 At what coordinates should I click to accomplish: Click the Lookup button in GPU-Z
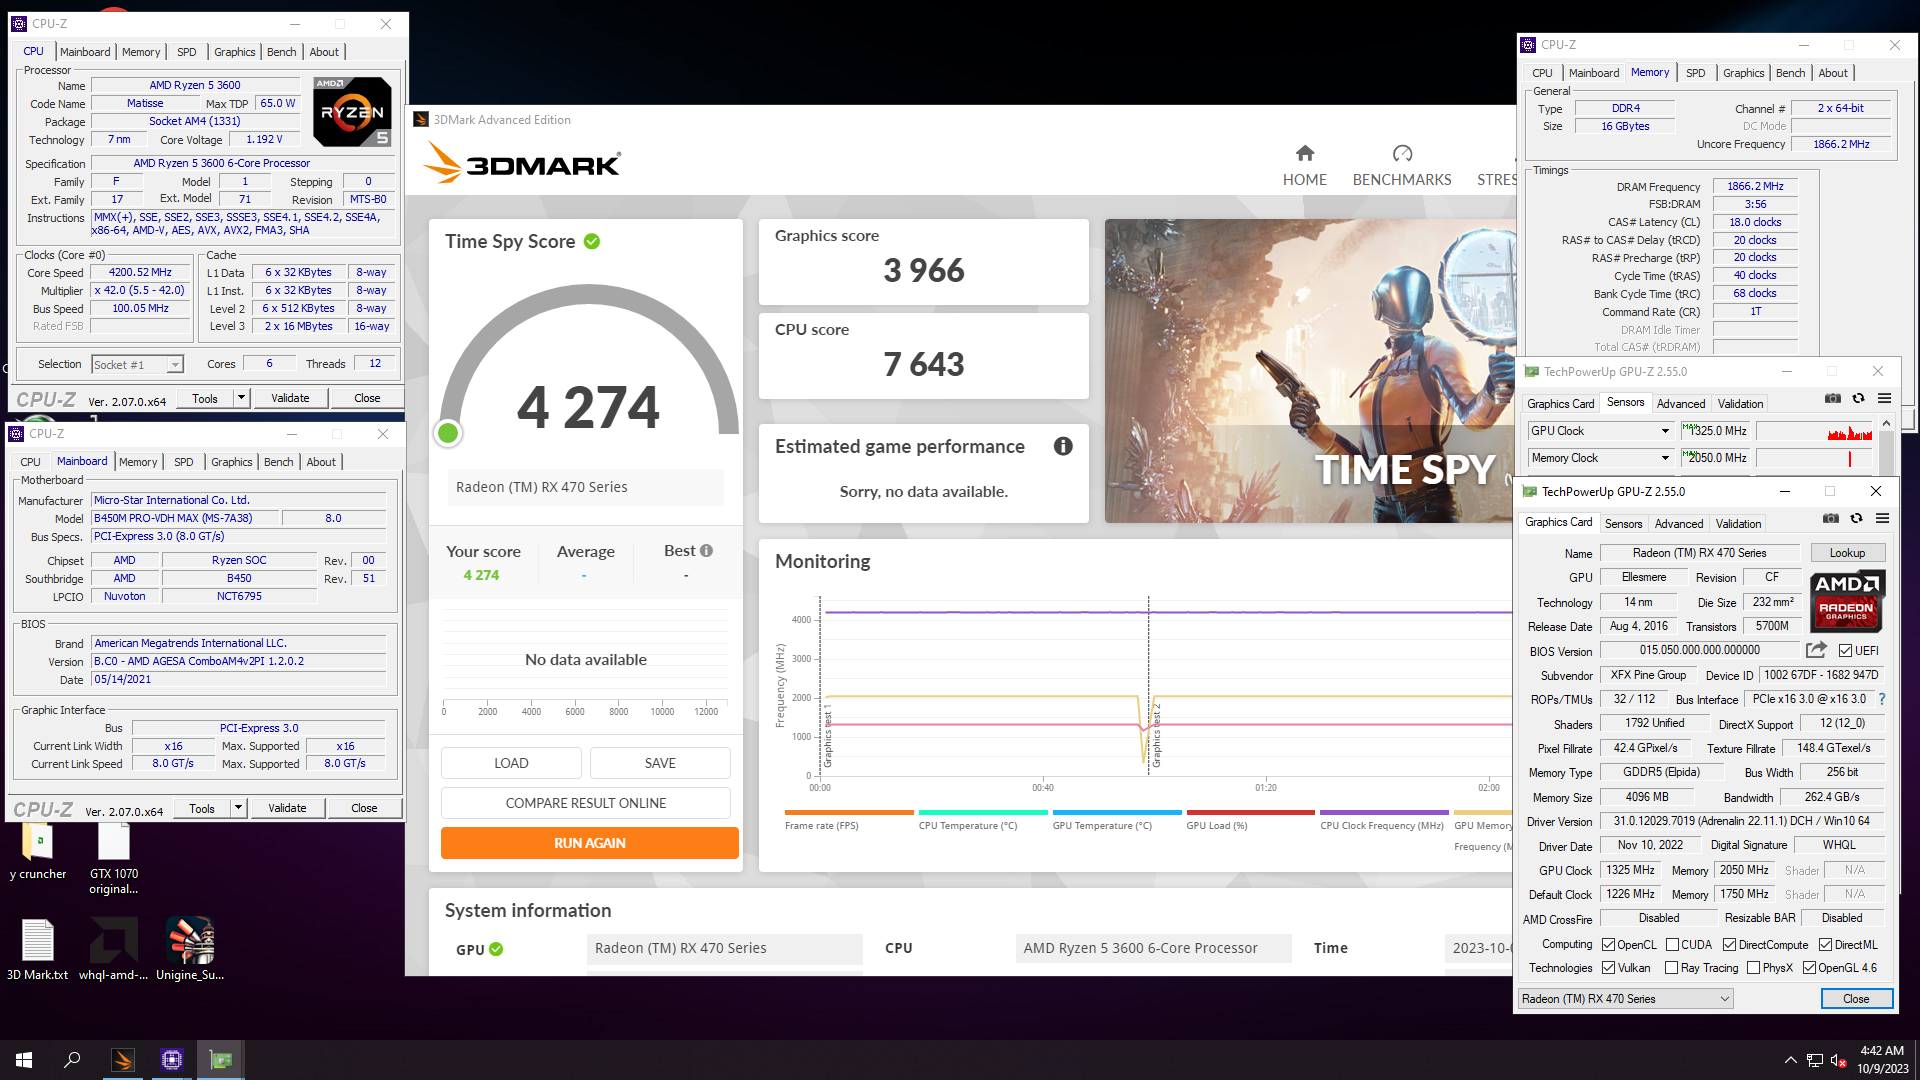[1847, 553]
